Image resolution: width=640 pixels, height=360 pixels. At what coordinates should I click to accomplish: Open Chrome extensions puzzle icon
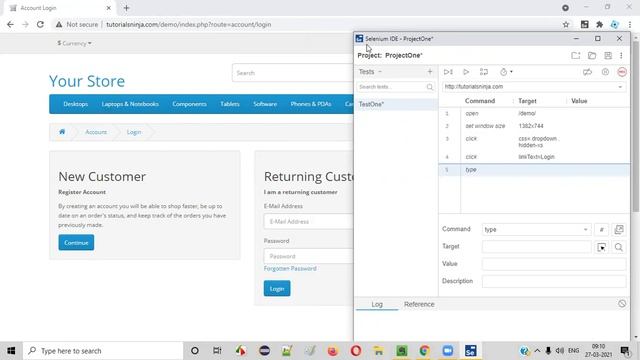[599, 24]
